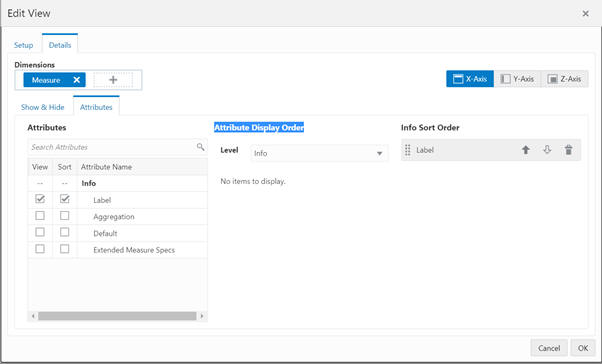The width and height of the screenshot is (602, 364).
Task: Select the Attributes tab
Action: (96, 107)
